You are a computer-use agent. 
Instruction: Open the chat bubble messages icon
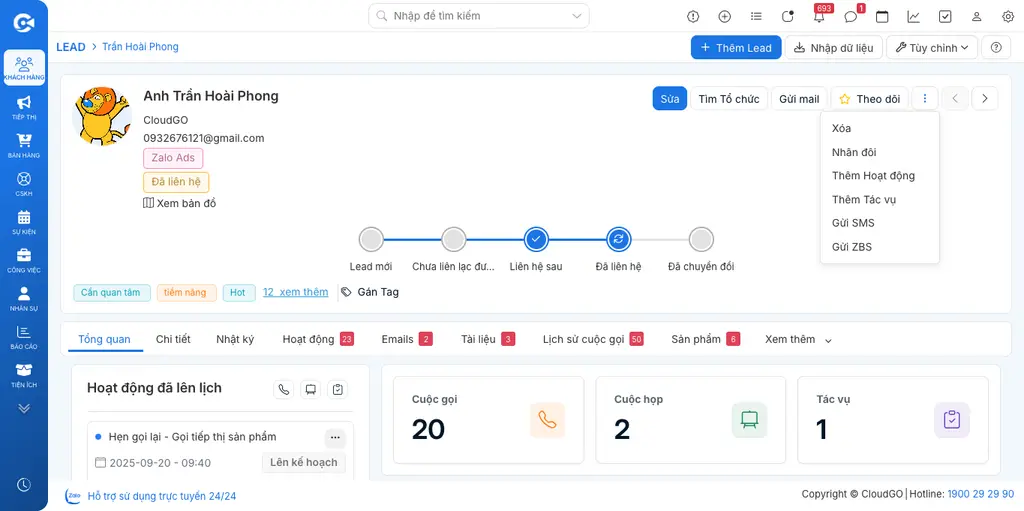[x=851, y=16]
